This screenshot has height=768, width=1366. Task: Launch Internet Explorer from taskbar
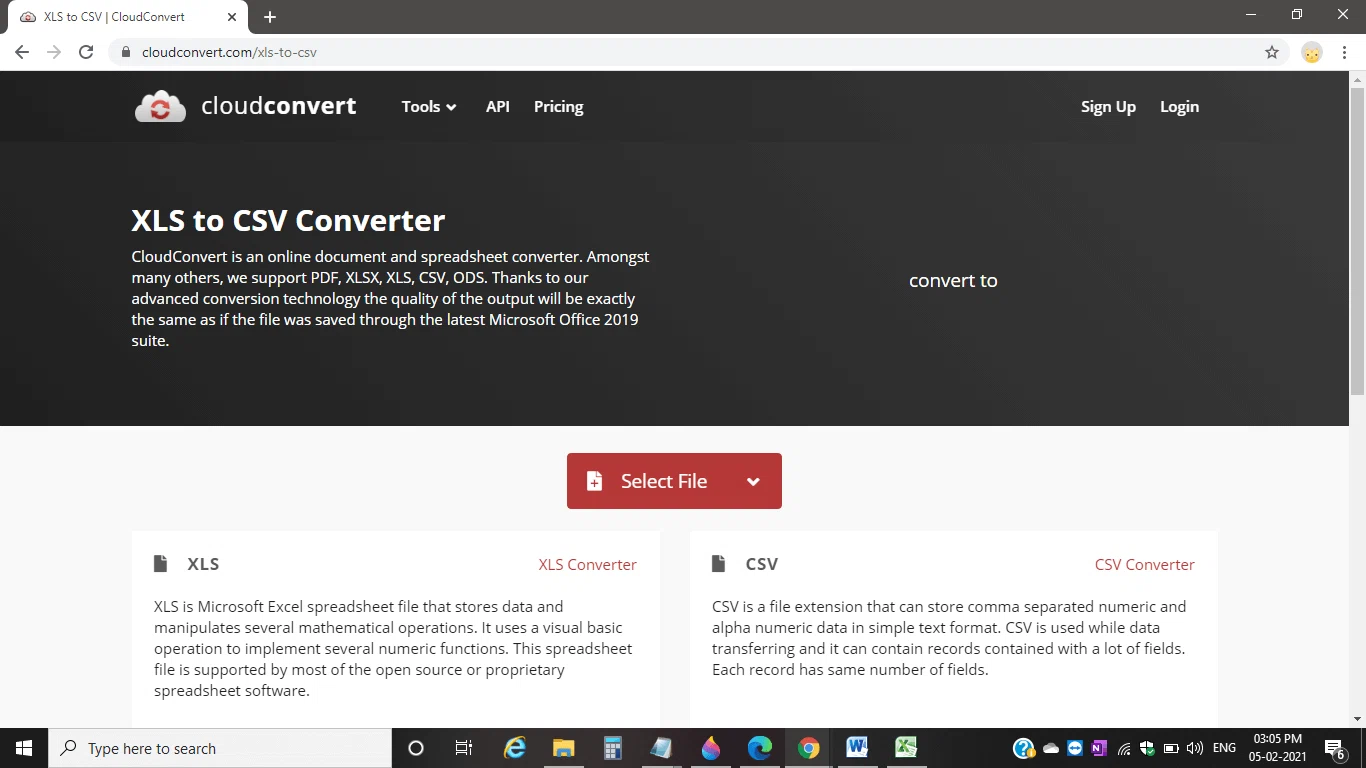click(515, 748)
